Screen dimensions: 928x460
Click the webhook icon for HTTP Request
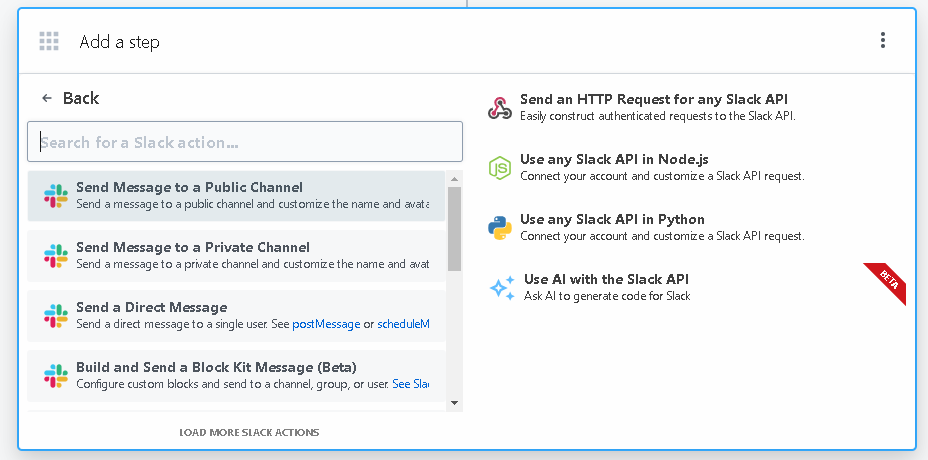(x=500, y=108)
